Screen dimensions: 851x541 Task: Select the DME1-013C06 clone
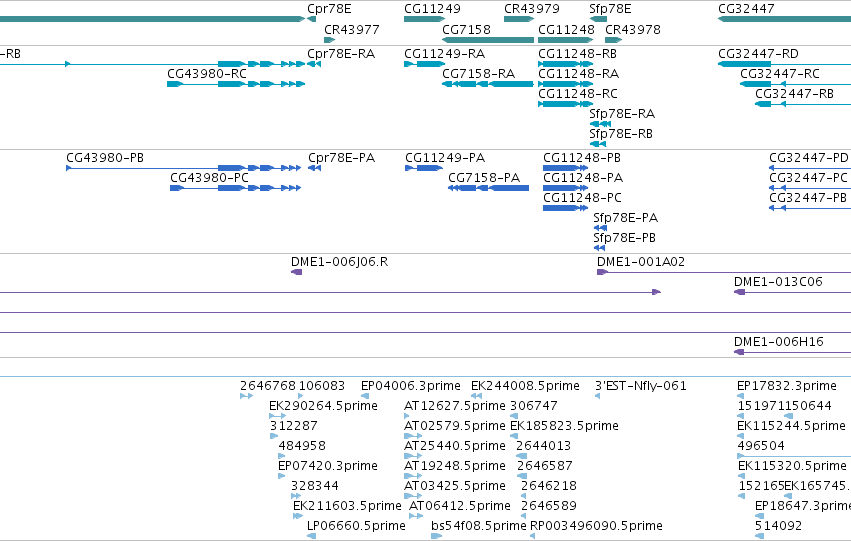pos(792,292)
